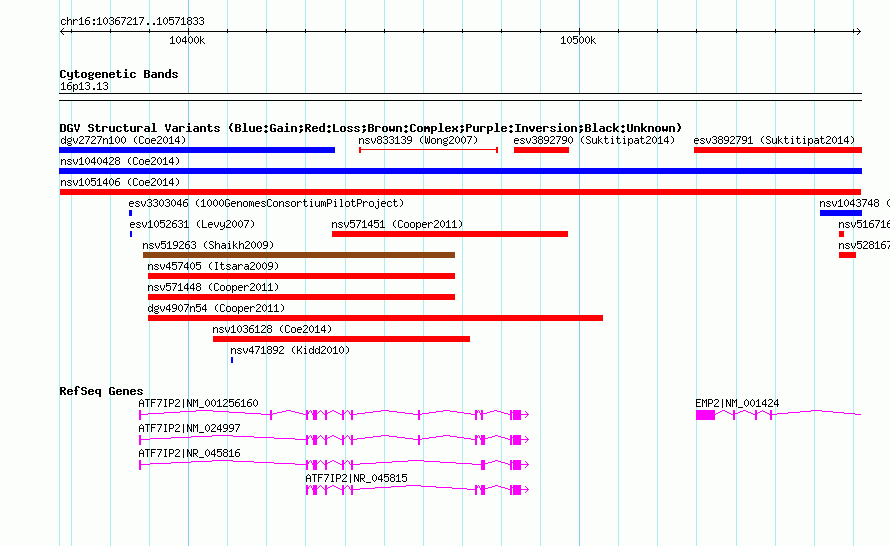The height and width of the screenshot is (546, 890).
Task: Open the ATF7IP2 NR_045815 transcript label
Action: 356,478
